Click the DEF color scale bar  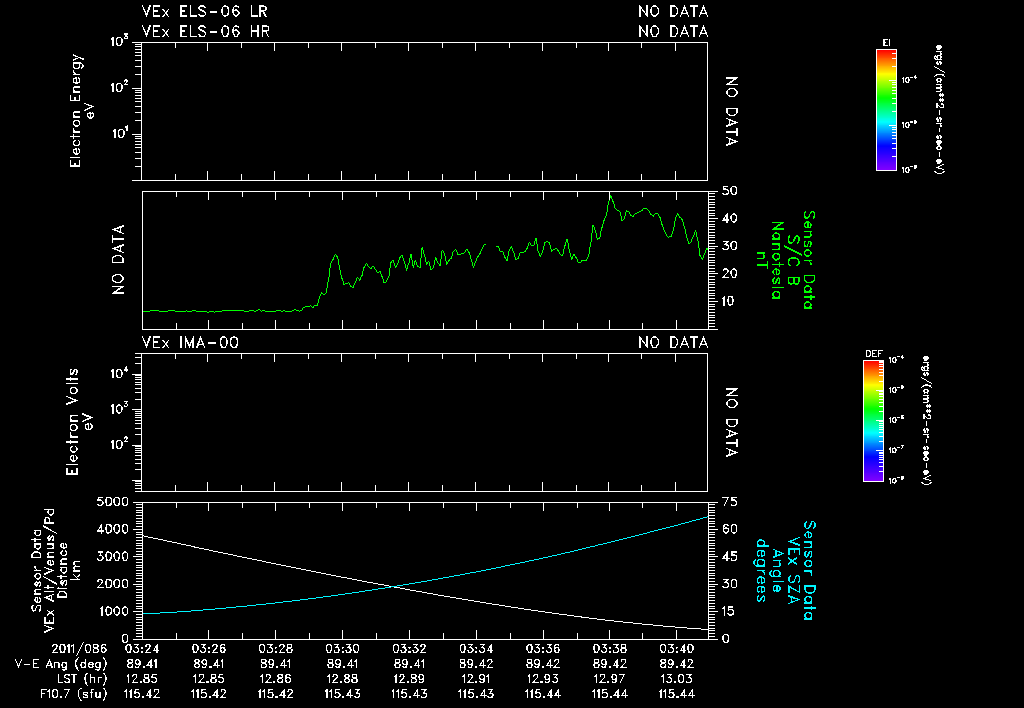point(873,421)
